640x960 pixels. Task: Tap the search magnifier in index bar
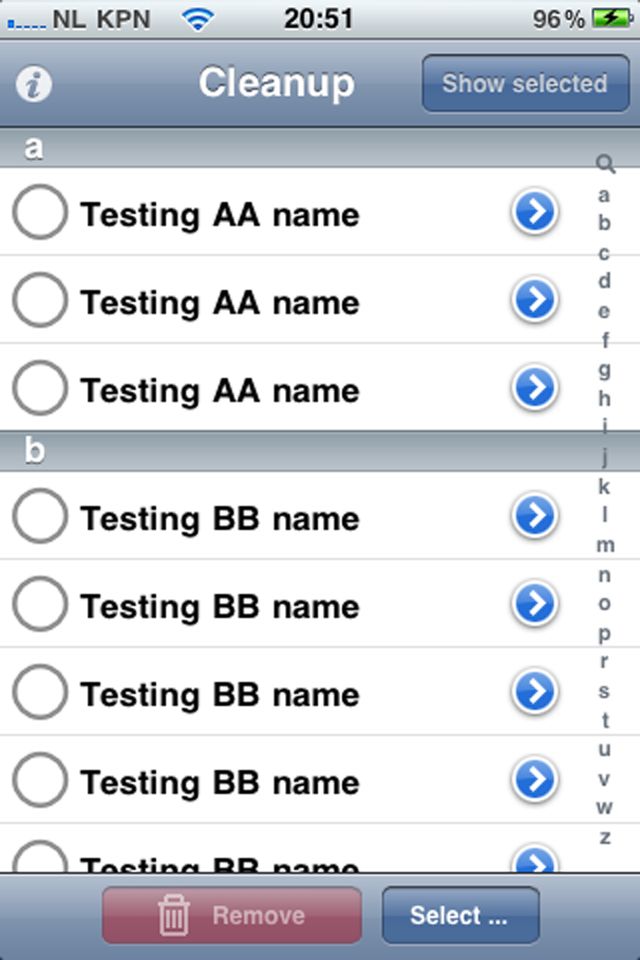click(605, 163)
